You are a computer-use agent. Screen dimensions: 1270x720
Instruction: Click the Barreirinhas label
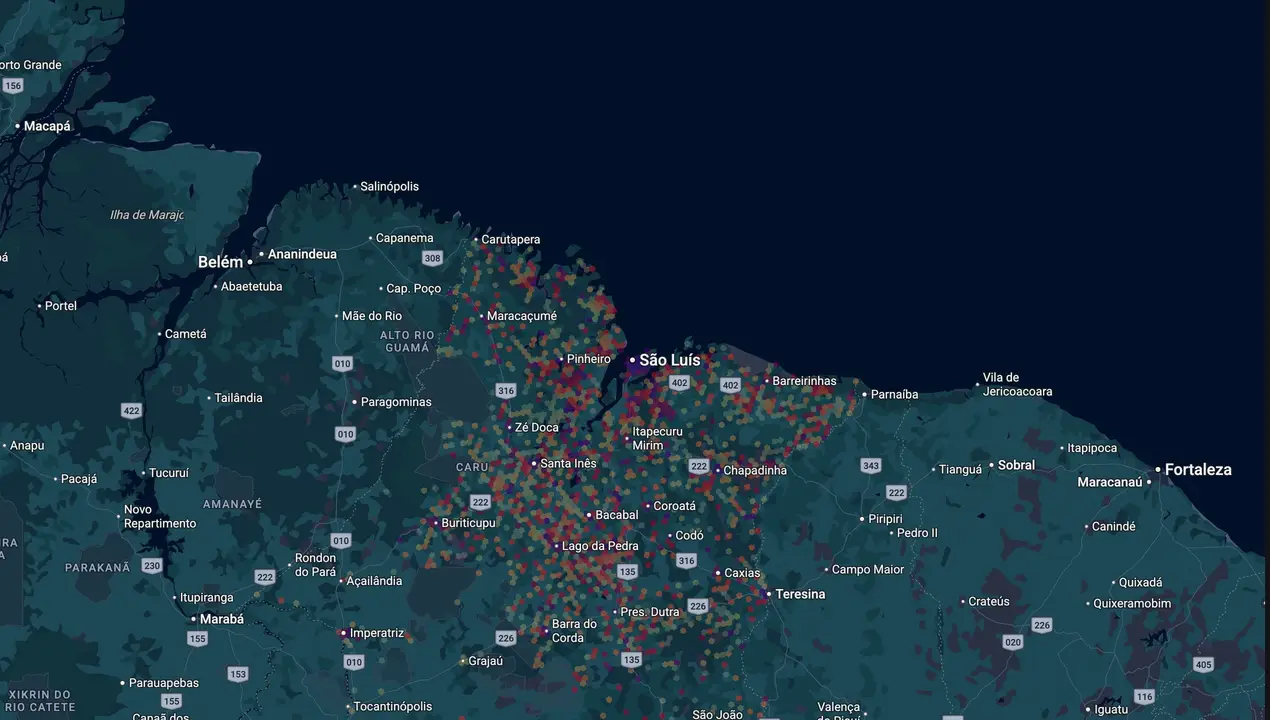pos(804,381)
